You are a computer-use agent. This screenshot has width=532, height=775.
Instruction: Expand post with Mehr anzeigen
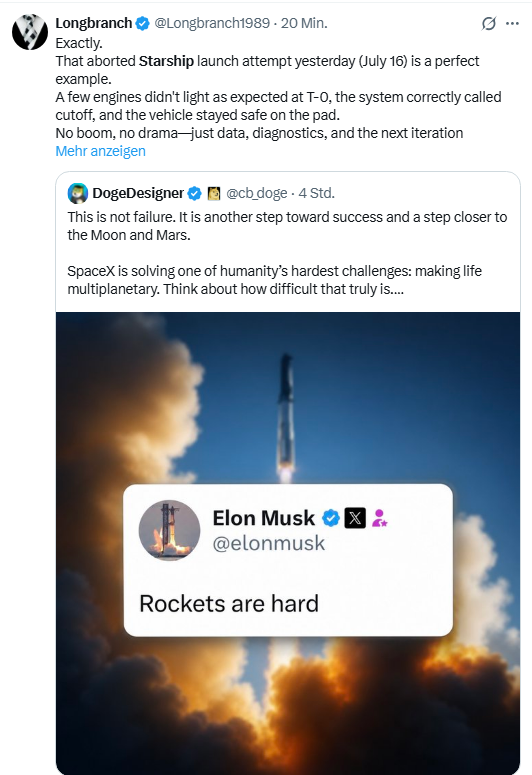(100, 151)
